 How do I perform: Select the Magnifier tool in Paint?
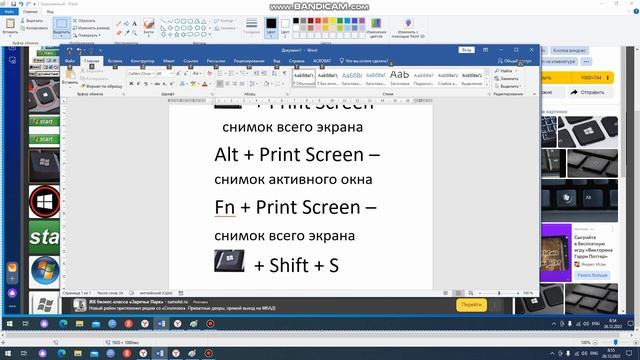click(134, 32)
